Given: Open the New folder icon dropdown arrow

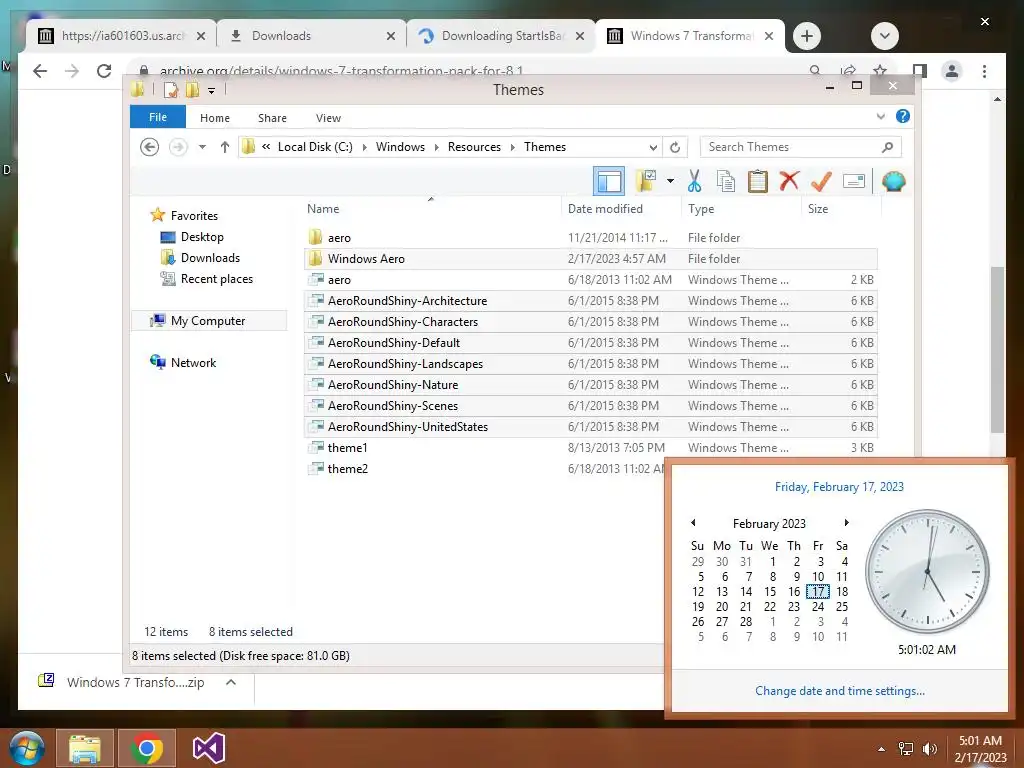Looking at the screenshot, I should (670, 181).
